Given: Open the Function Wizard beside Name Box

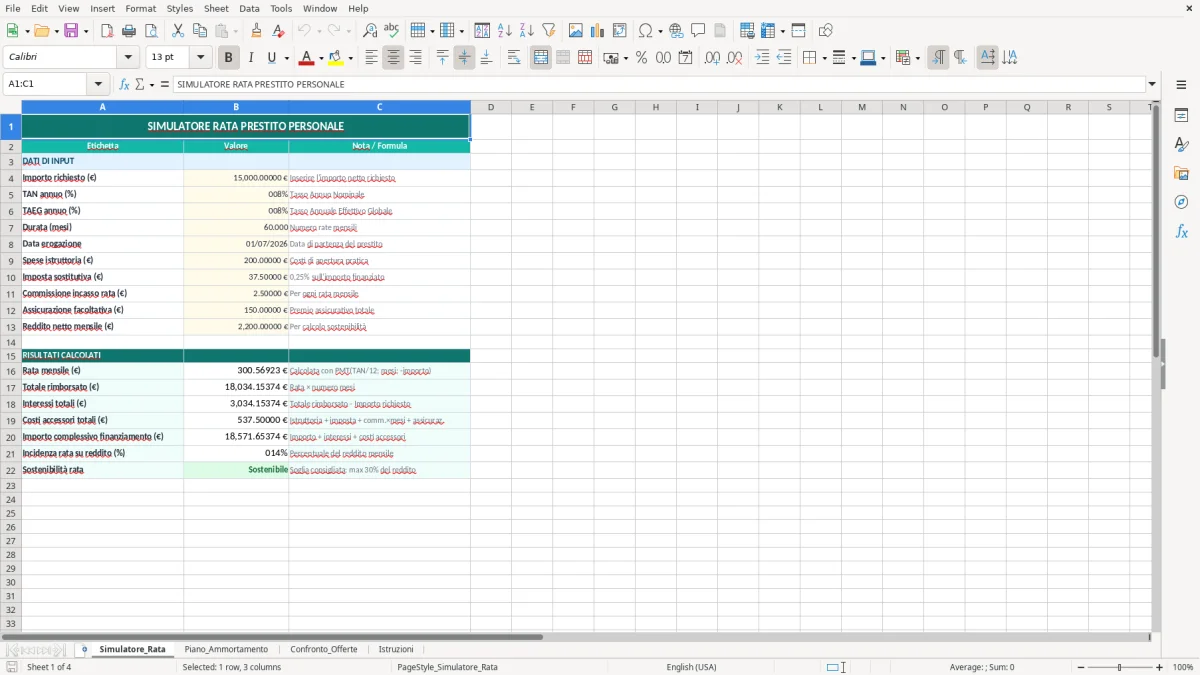Looking at the screenshot, I should [125, 84].
